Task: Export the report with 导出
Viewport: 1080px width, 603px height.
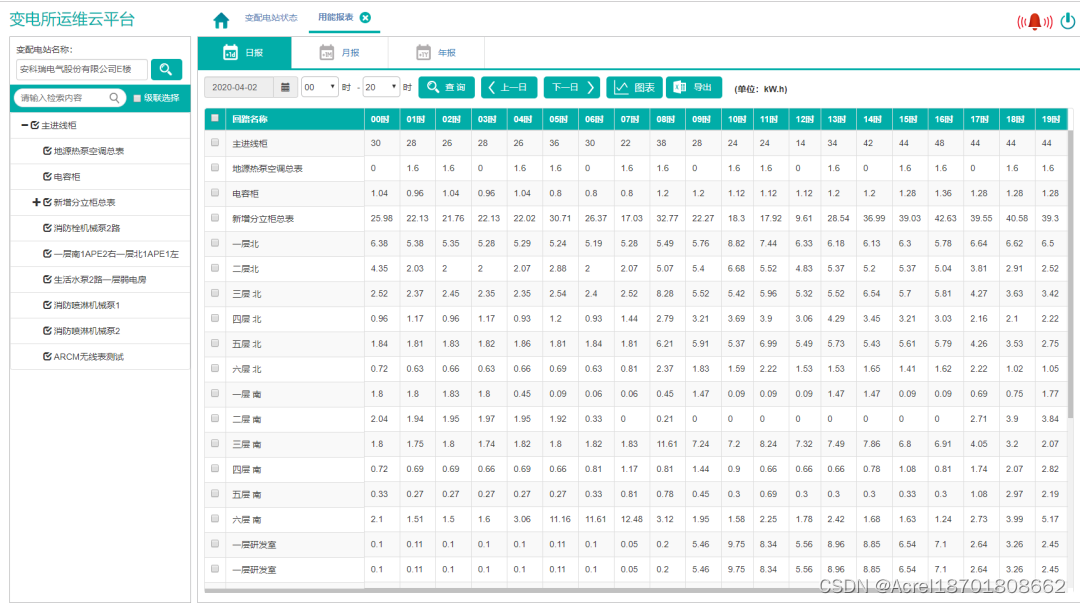Action: click(694, 88)
